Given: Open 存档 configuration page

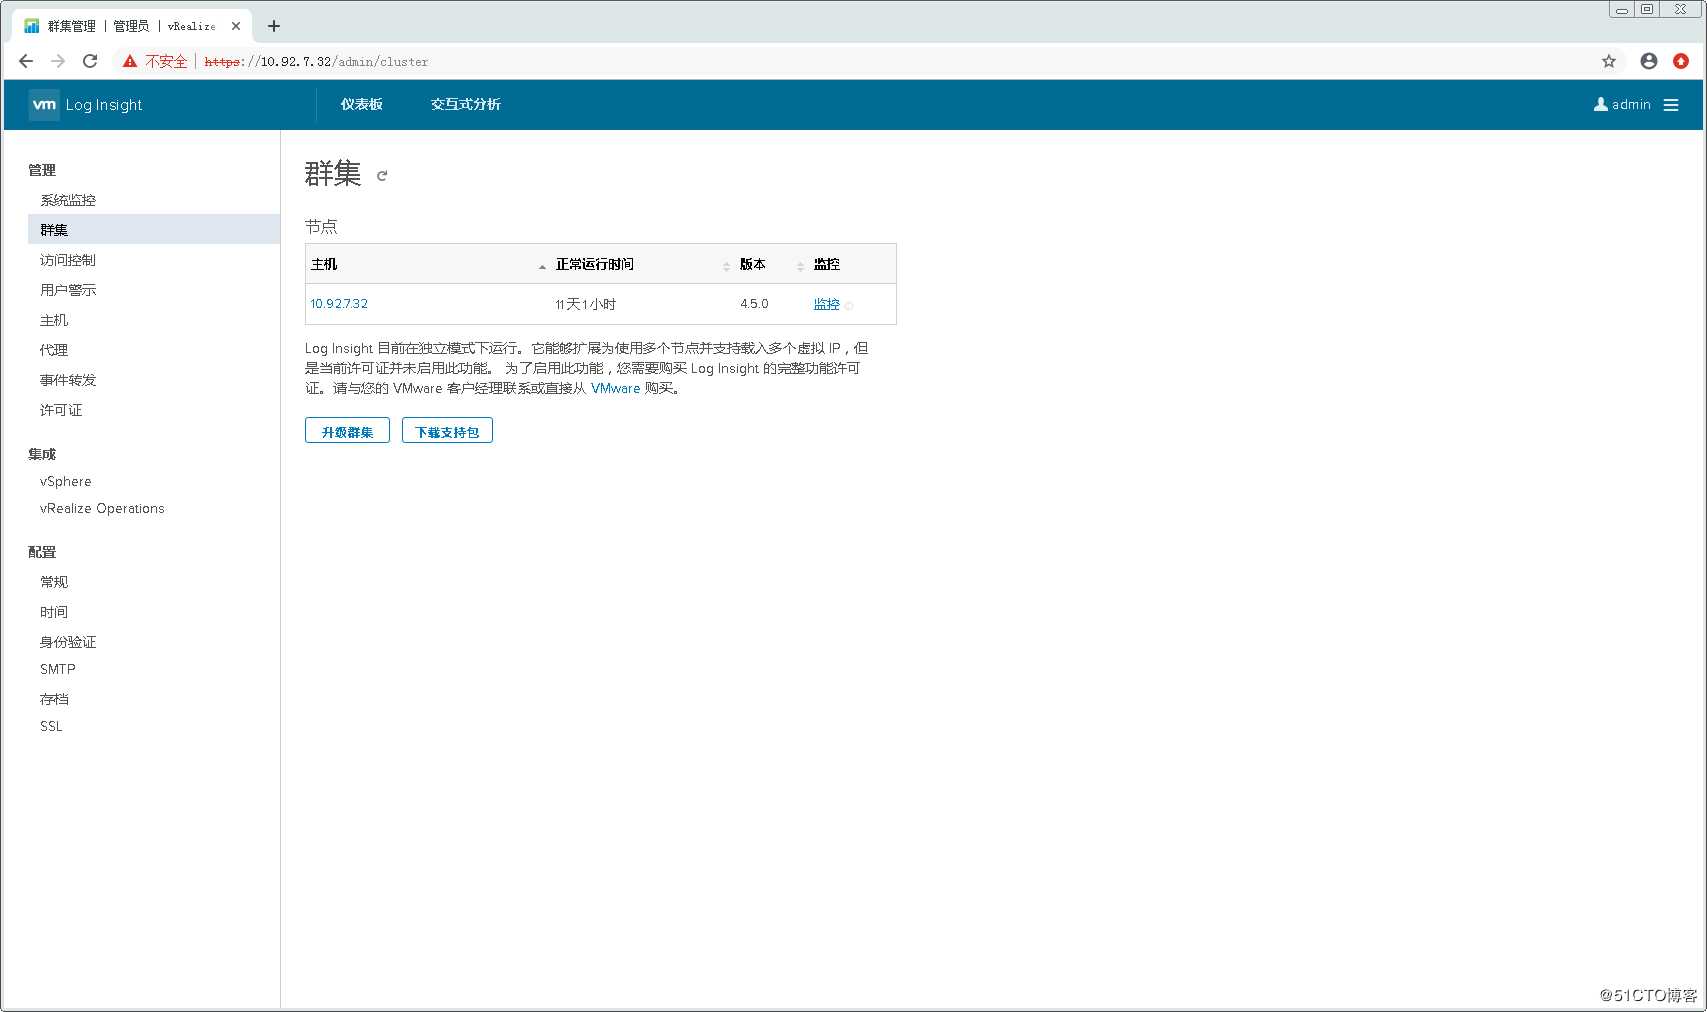Looking at the screenshot, I should click(54, 699).
